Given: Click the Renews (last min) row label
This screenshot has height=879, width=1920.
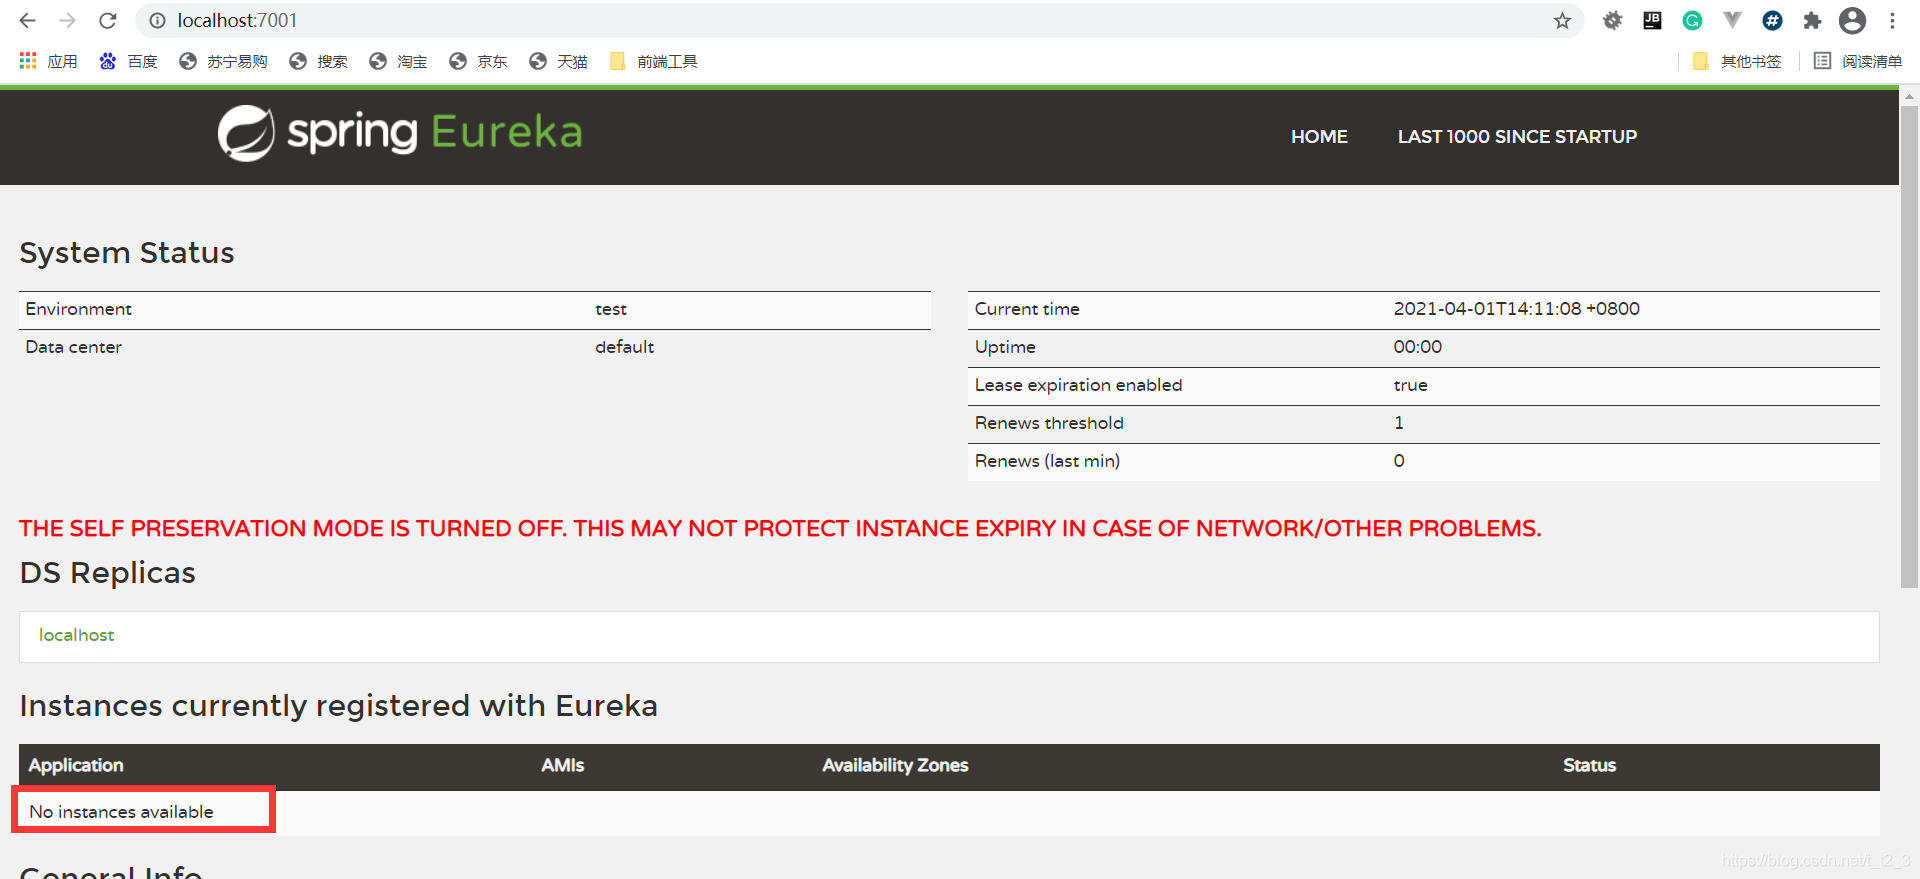Looking at the screenshot, I should pos(1047,461).
